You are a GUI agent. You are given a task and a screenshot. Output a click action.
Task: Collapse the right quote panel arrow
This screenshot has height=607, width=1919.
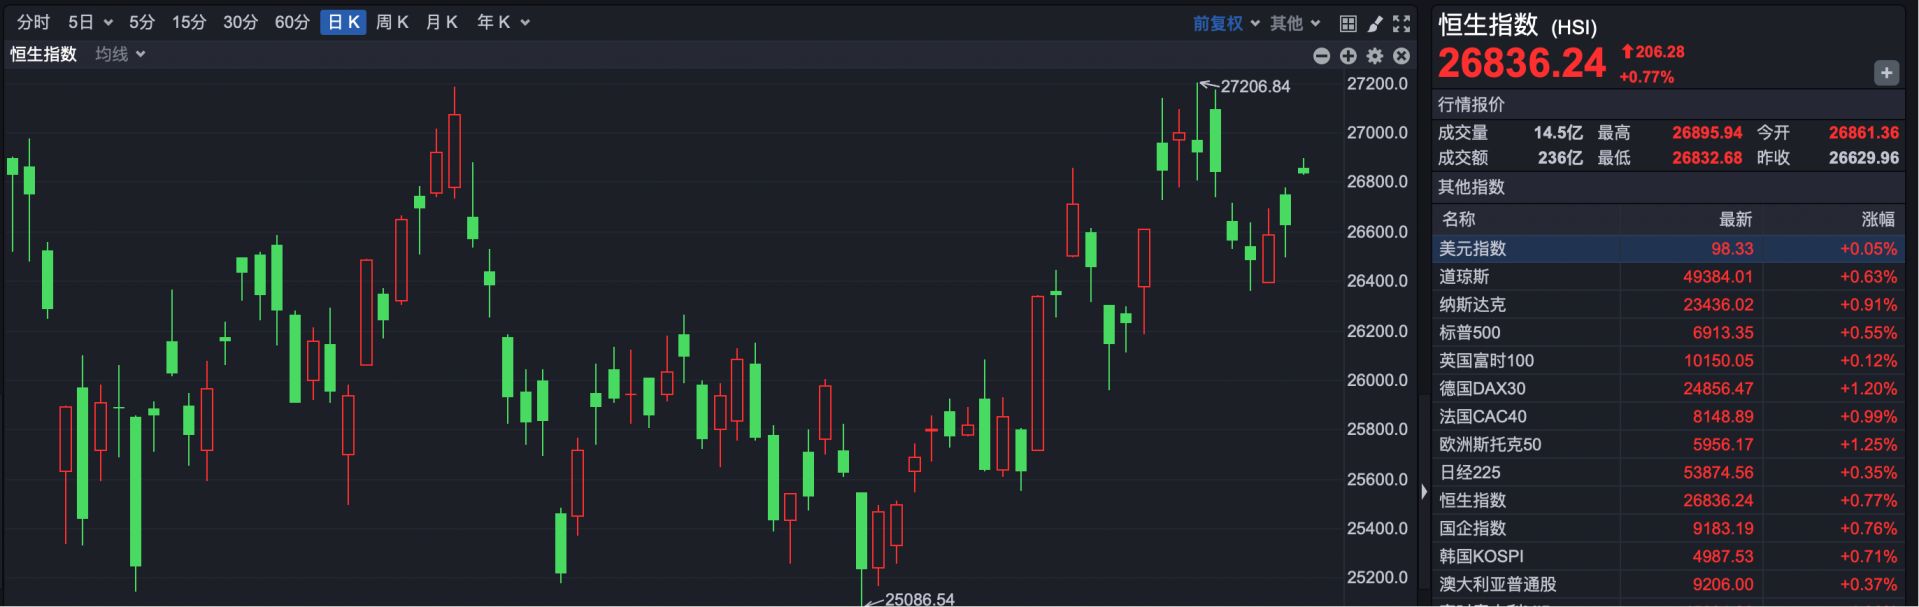pos(1424,491)
